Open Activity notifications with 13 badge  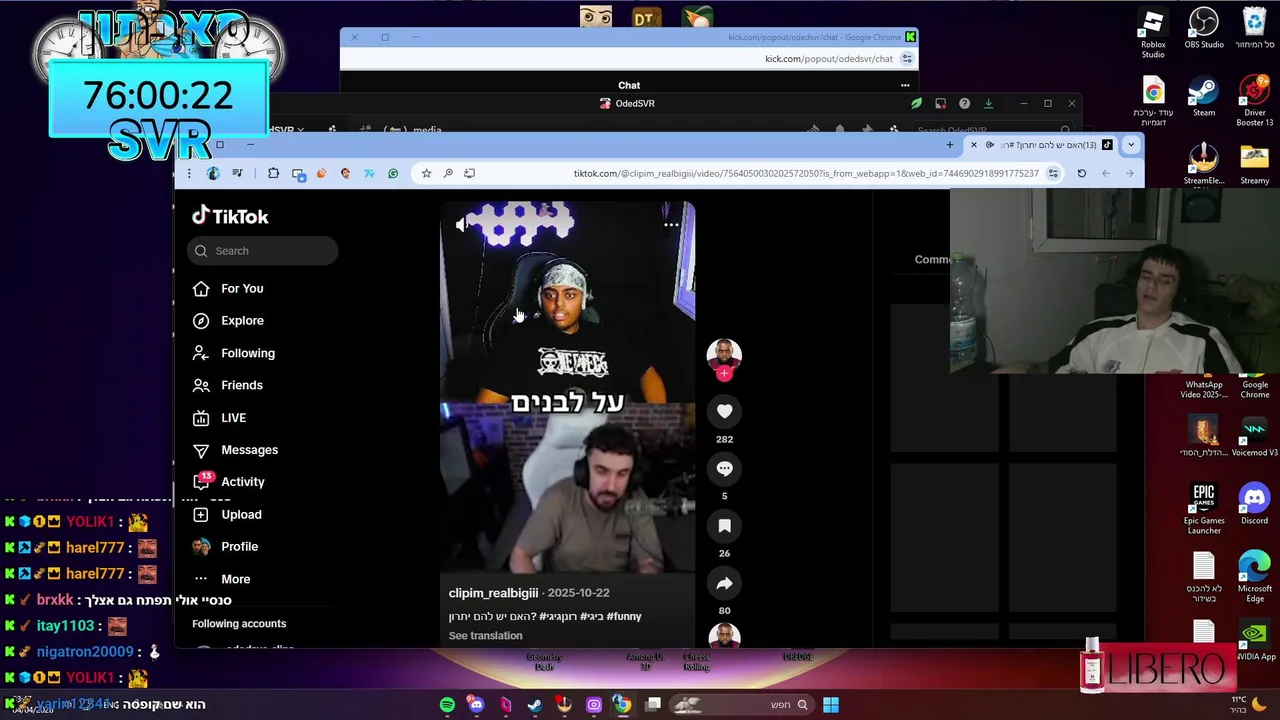(230, 482)
